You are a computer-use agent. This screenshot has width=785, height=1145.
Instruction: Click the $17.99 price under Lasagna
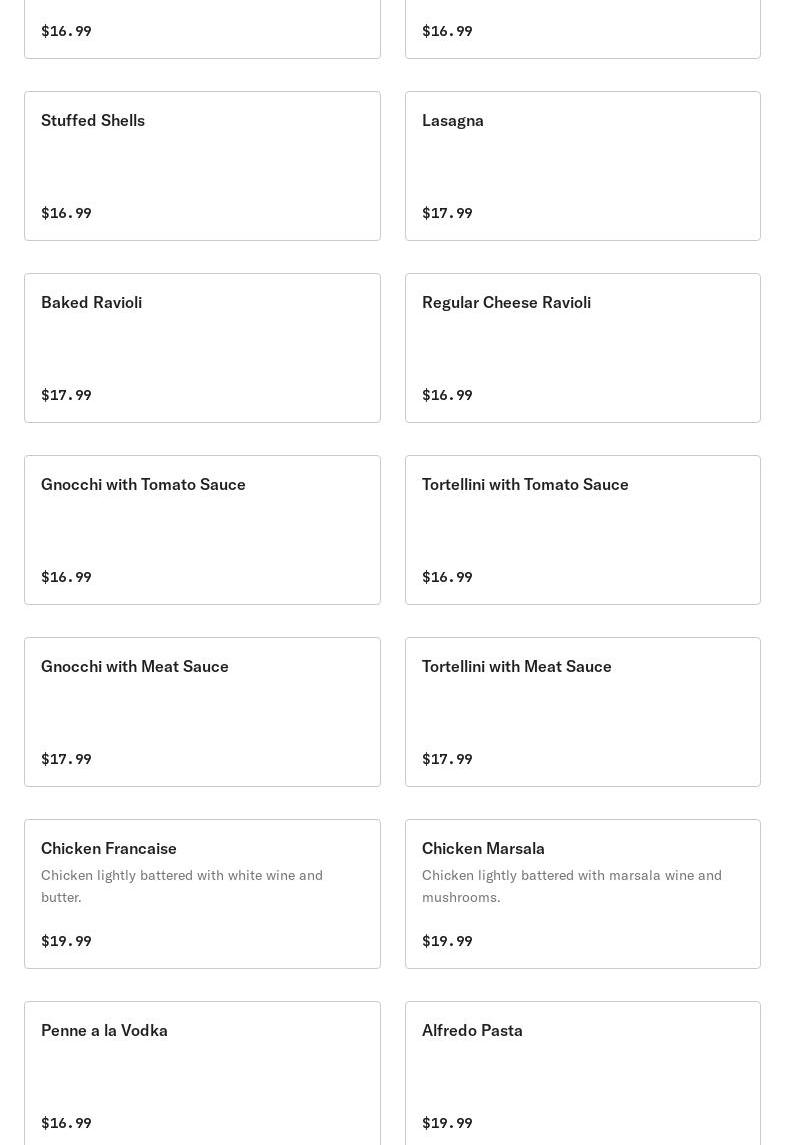point(447,213)
